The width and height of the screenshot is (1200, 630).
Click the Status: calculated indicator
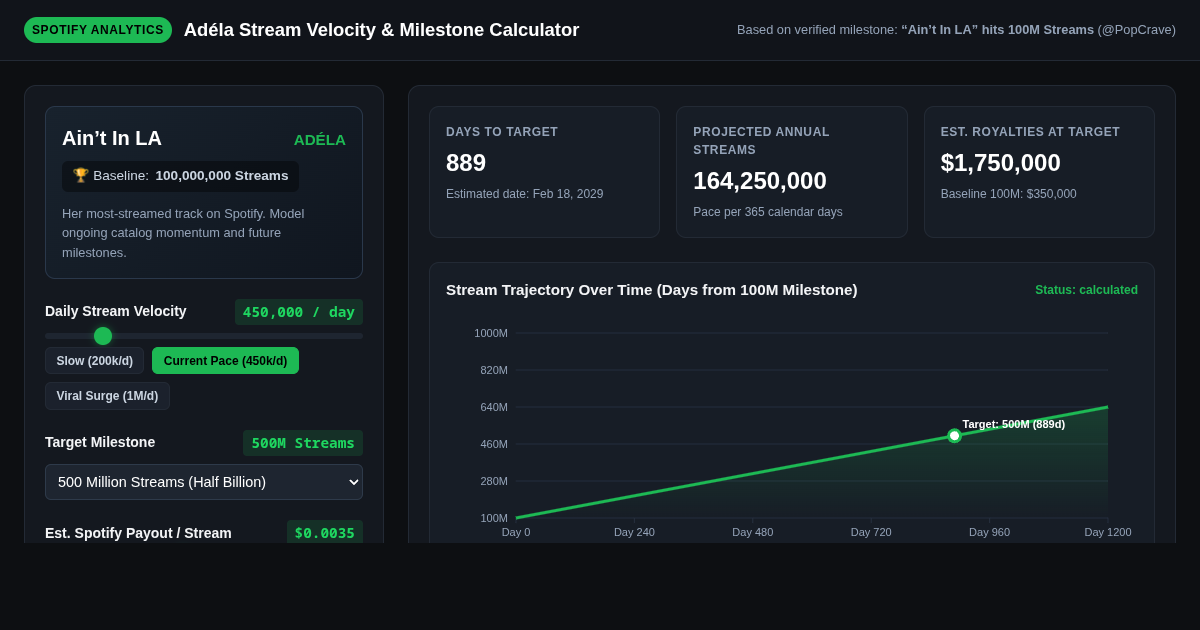(1087, 290)
